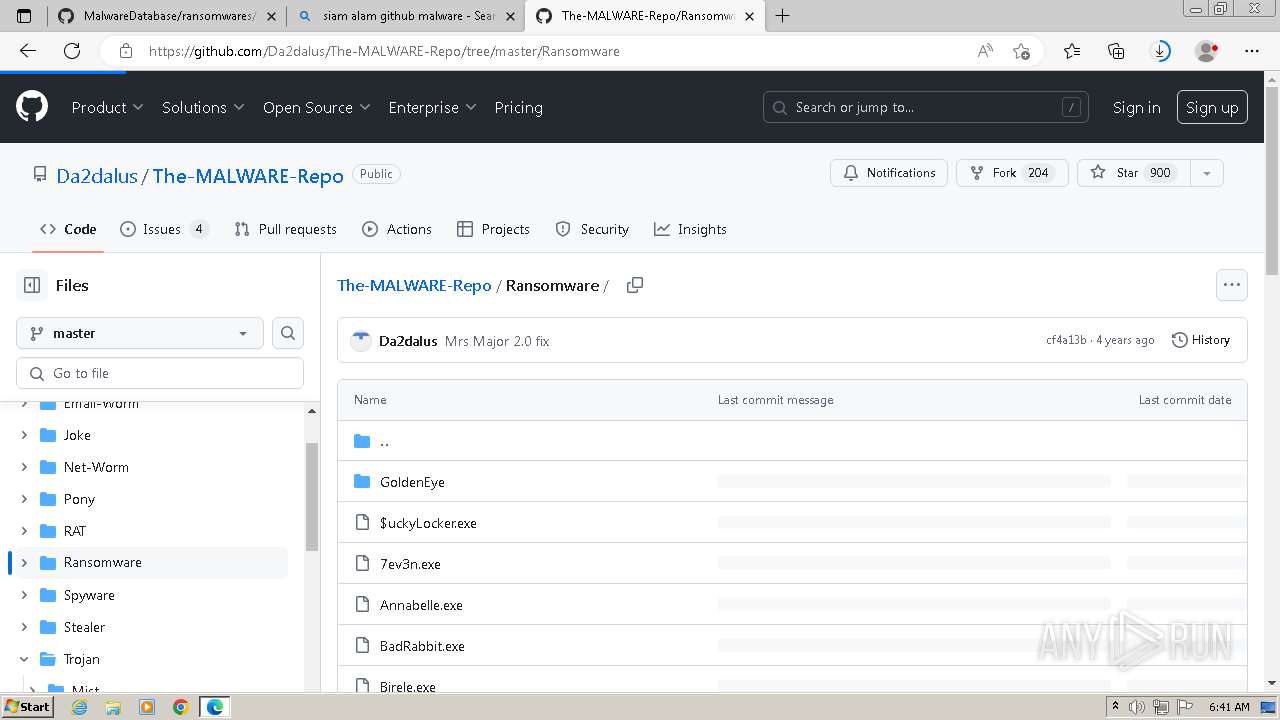Open the BadRabbit.exe file
Viewport: 1280px width, 720px height.
422,646
